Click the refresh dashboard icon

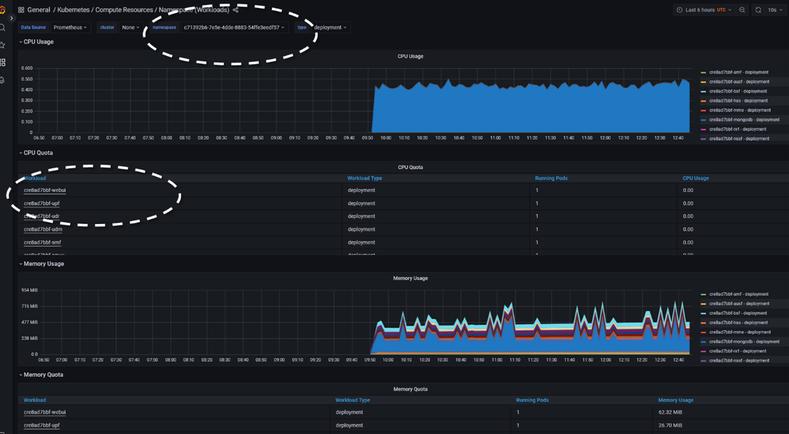click(758, 10)
